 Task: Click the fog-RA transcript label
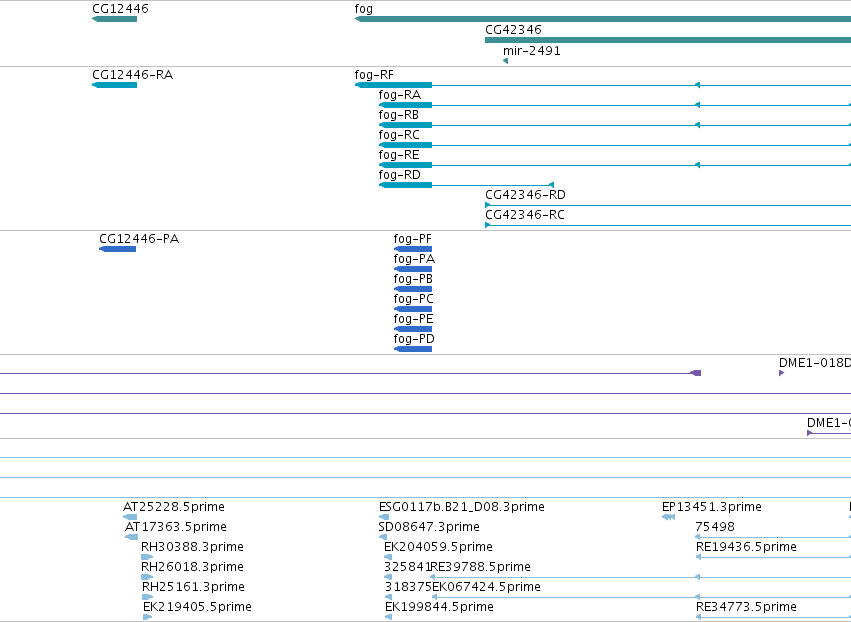coord(399,95)
